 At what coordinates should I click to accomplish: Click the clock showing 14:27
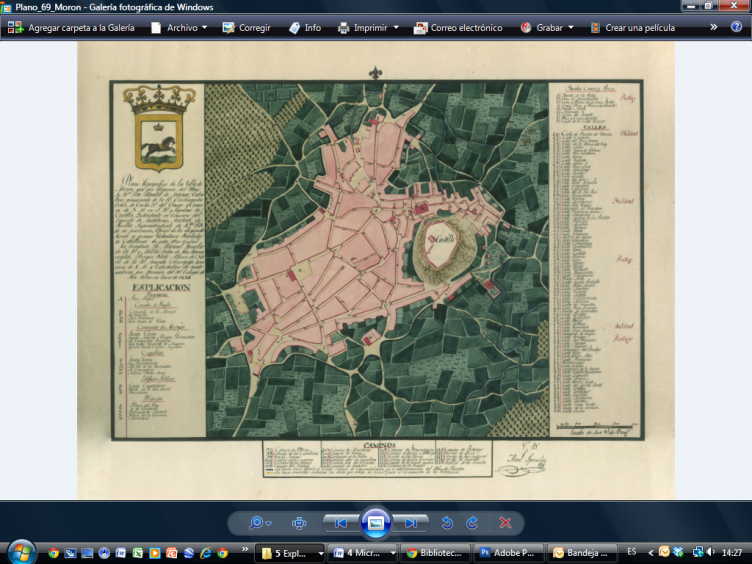[x=732, y=552]
